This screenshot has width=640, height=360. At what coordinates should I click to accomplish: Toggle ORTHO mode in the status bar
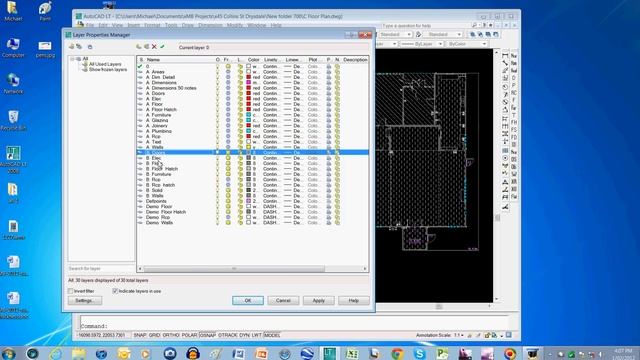[171, 335]
